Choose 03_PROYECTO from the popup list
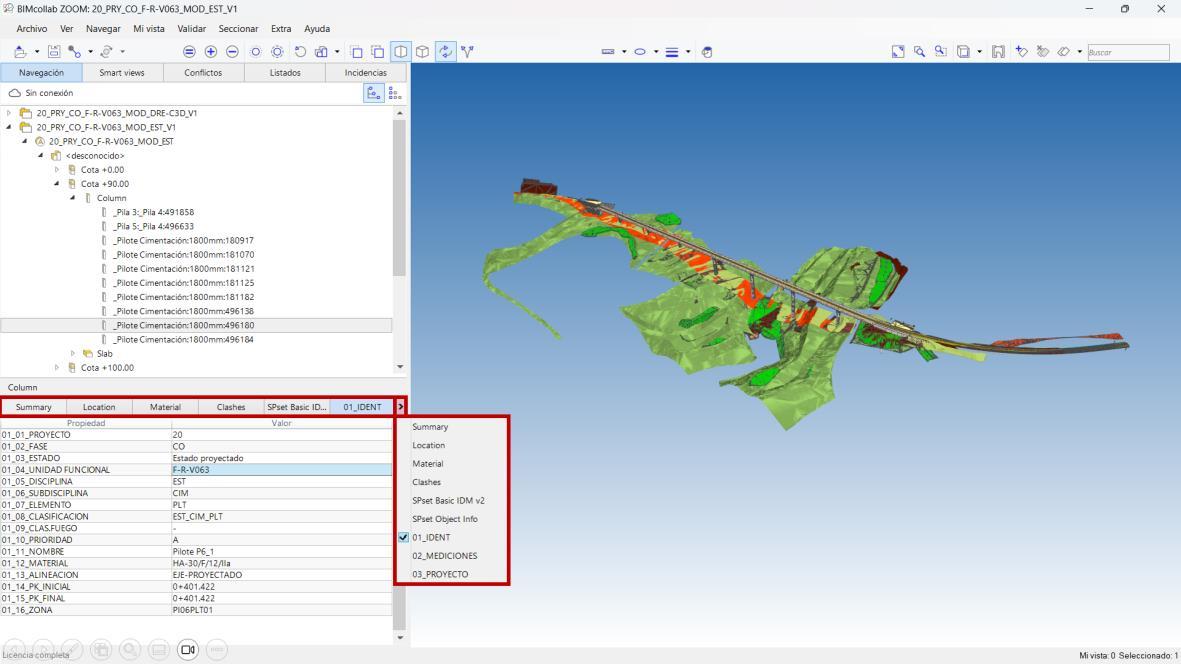 [440, 574]
